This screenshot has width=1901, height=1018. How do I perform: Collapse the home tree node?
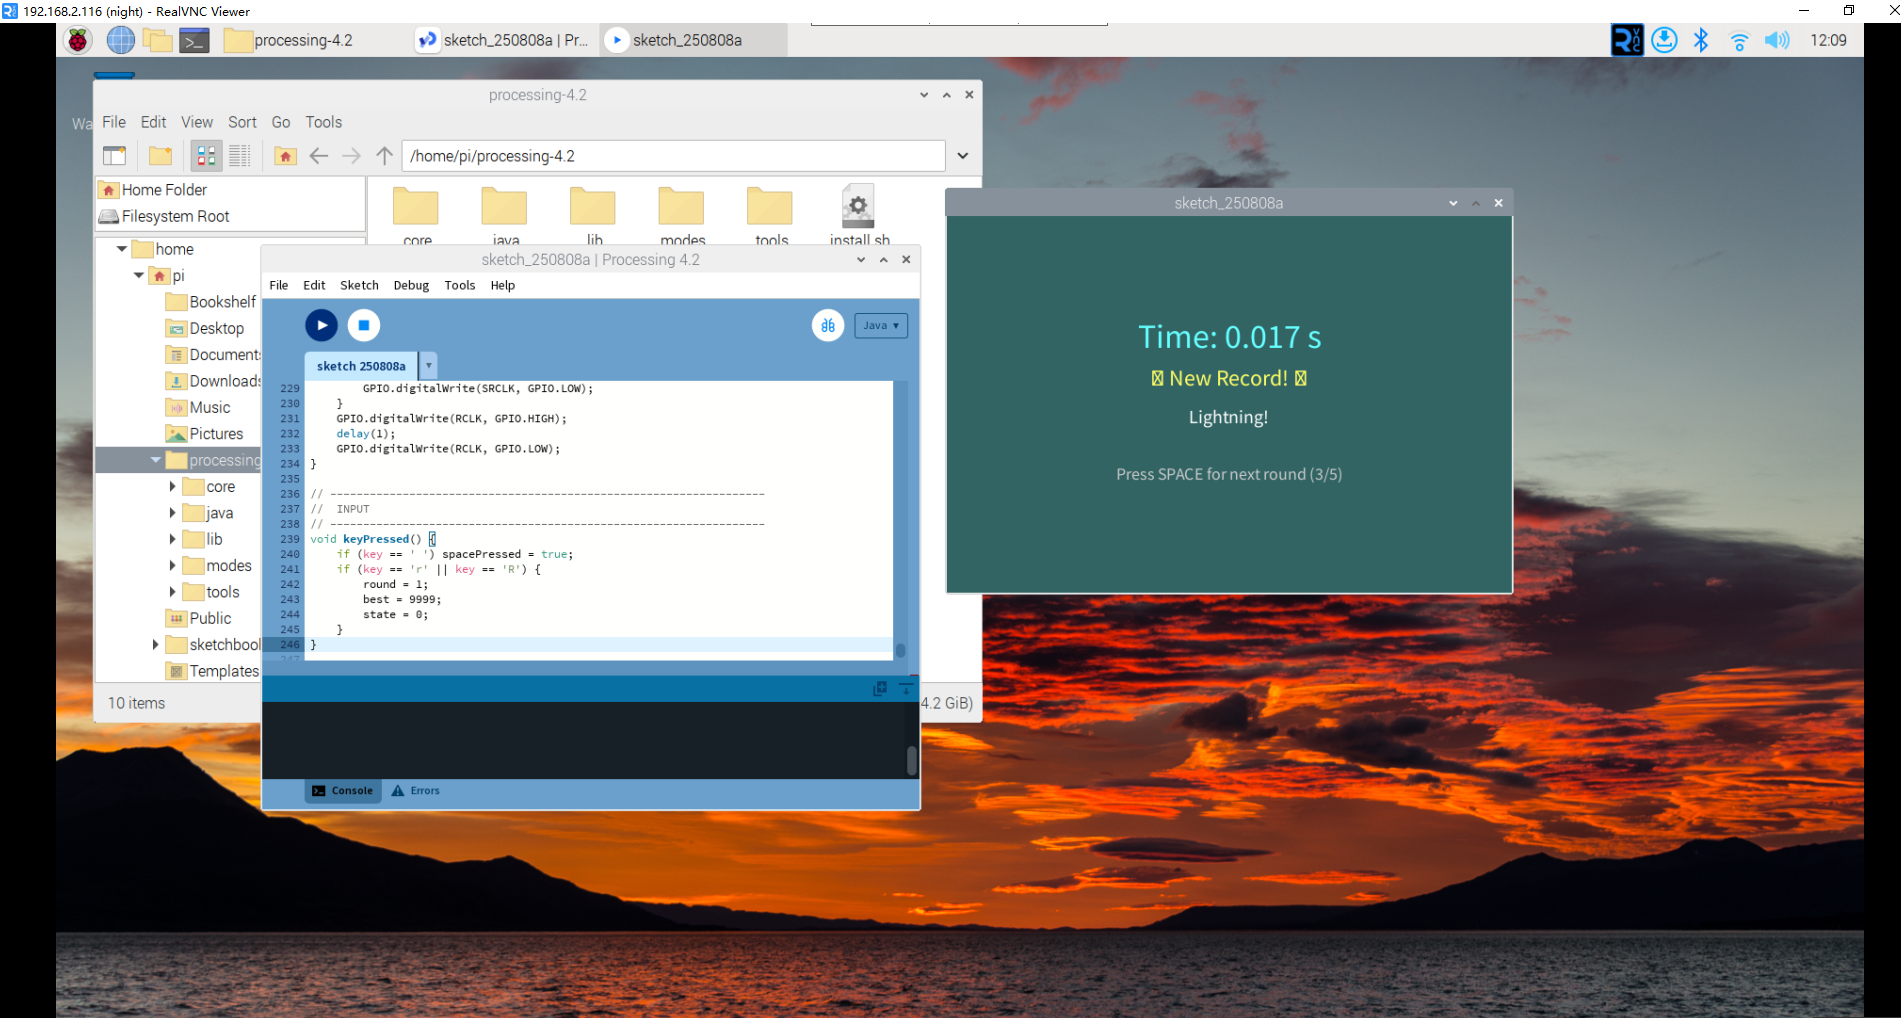(x=122, y=249)
